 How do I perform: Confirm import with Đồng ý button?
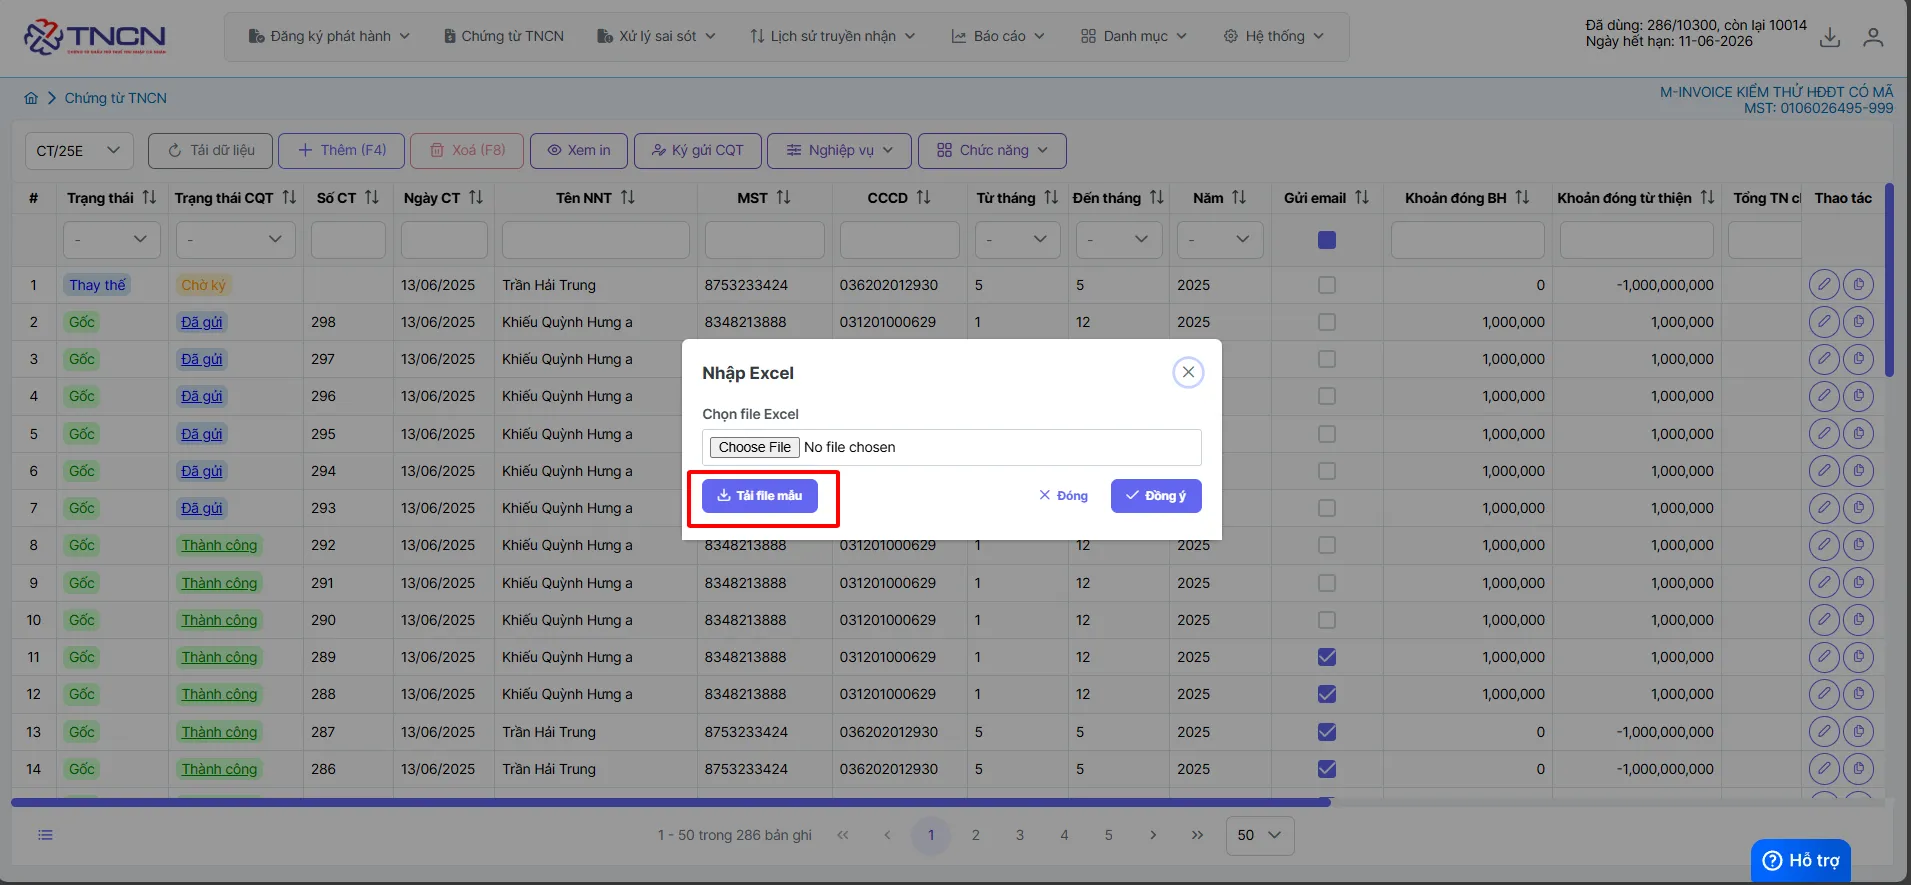point(1156,496)
